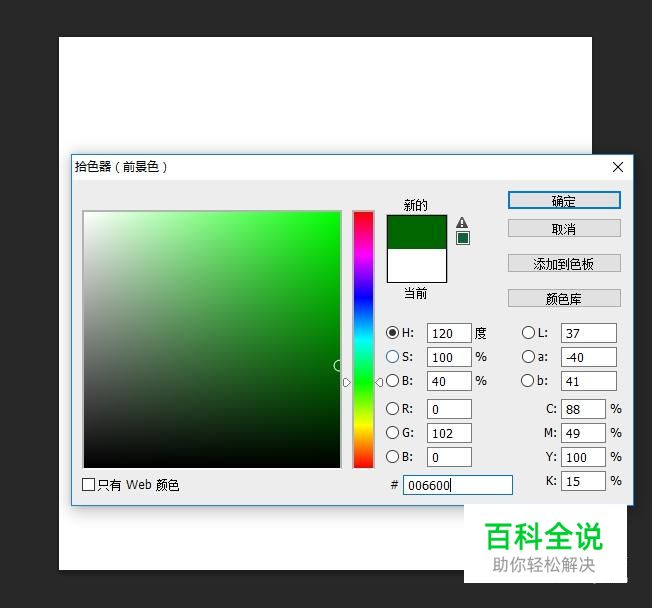652x608 pixels.
Task: Click the K black field showing 15
Action: coord(583,481)
